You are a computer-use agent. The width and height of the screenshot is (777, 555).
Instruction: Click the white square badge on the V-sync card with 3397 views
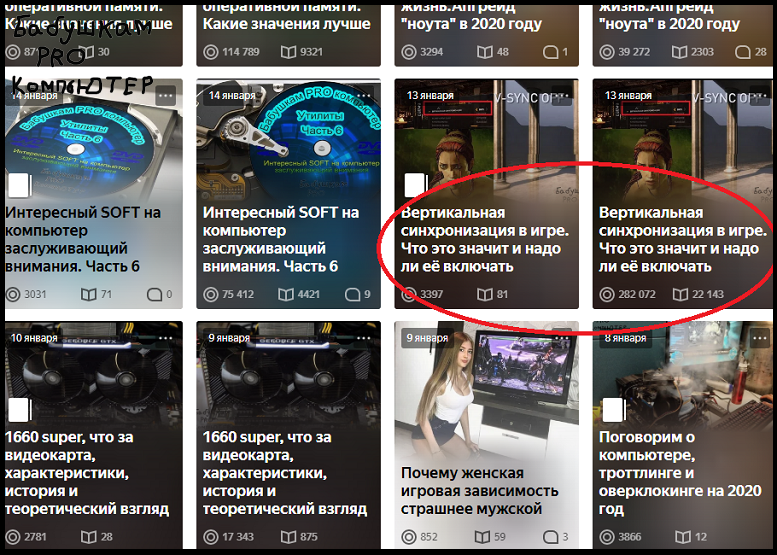[x=416, y=185]
